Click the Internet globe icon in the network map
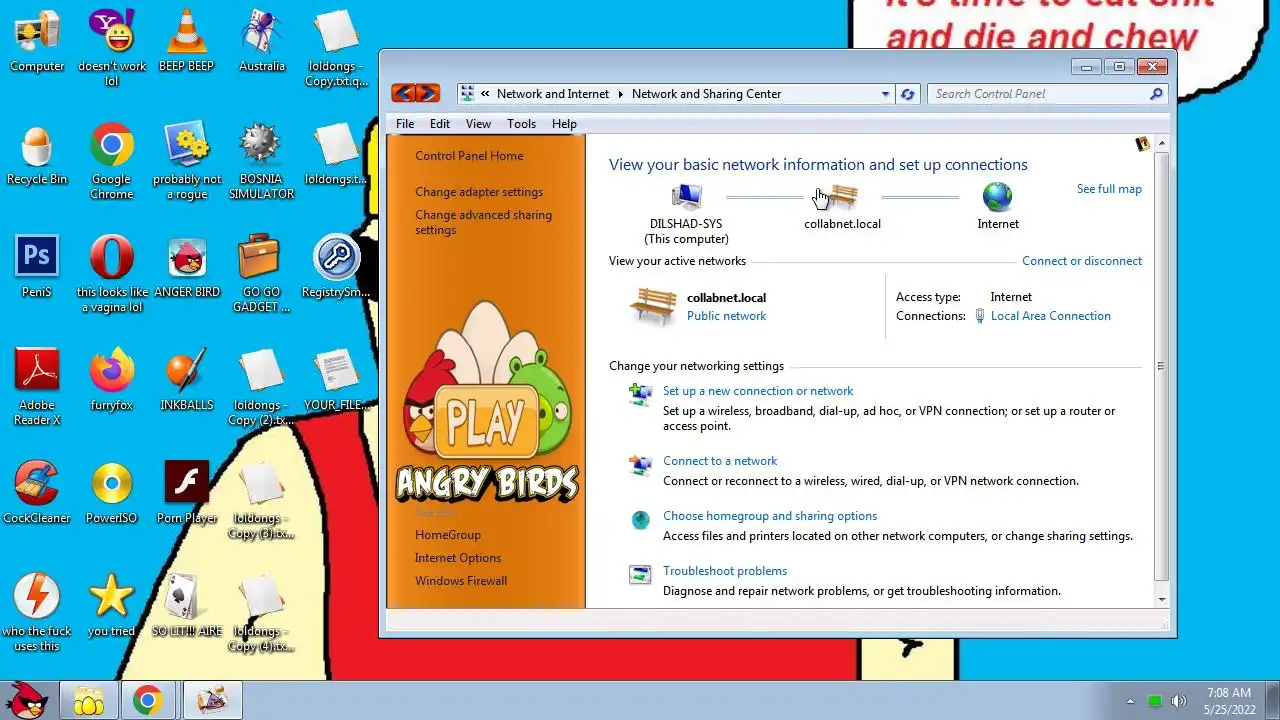 997,197
